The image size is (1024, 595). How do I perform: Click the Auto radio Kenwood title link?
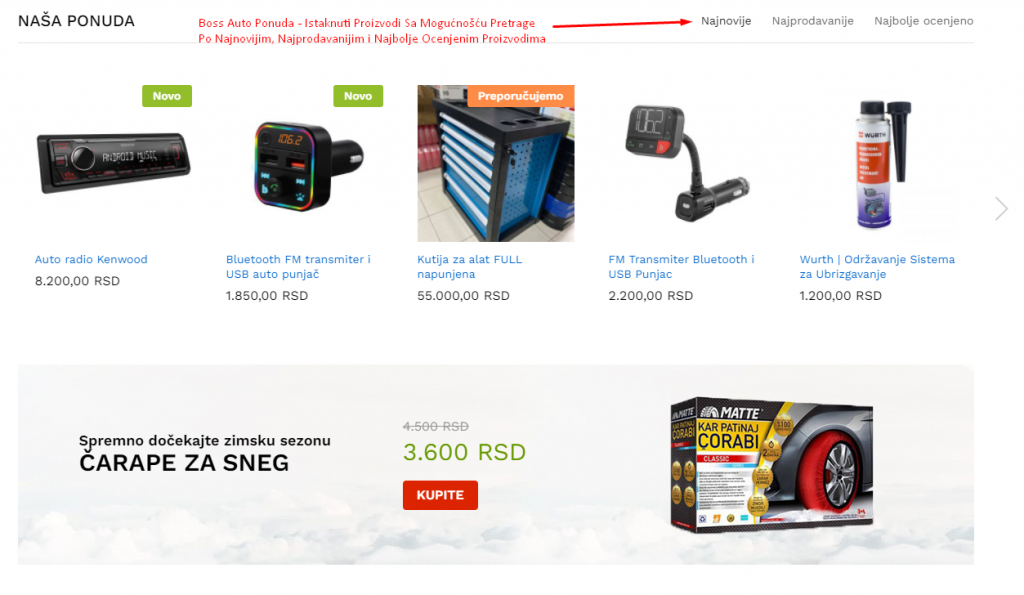pos(91,259)
